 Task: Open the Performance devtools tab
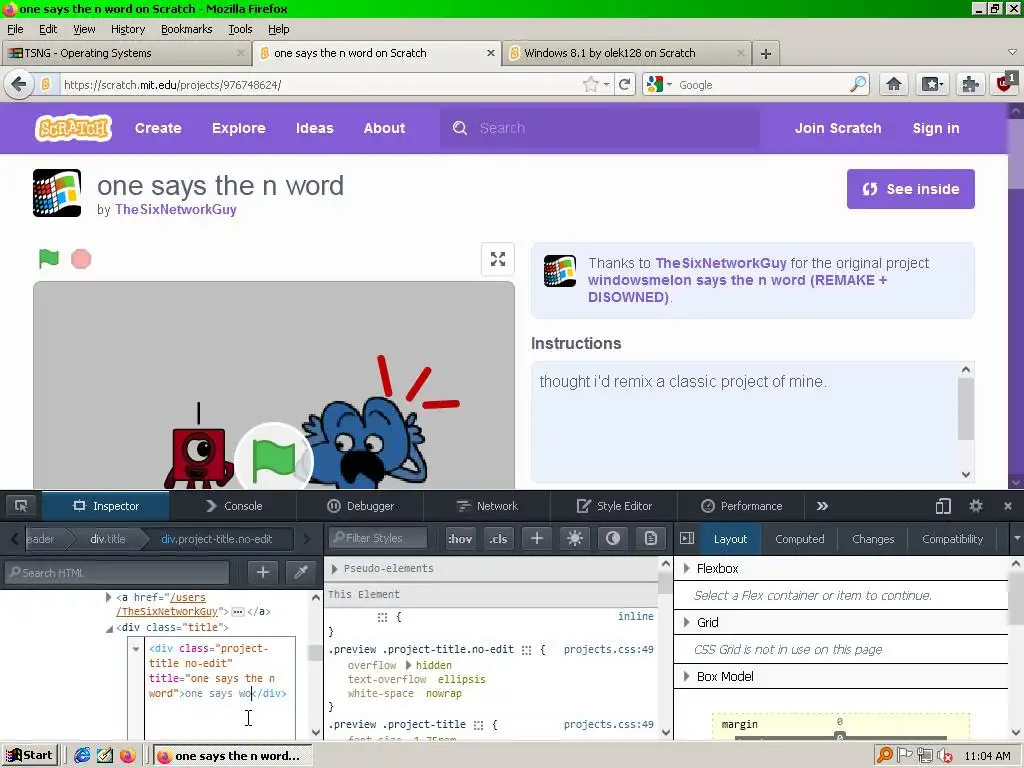[x=741, y=506]
